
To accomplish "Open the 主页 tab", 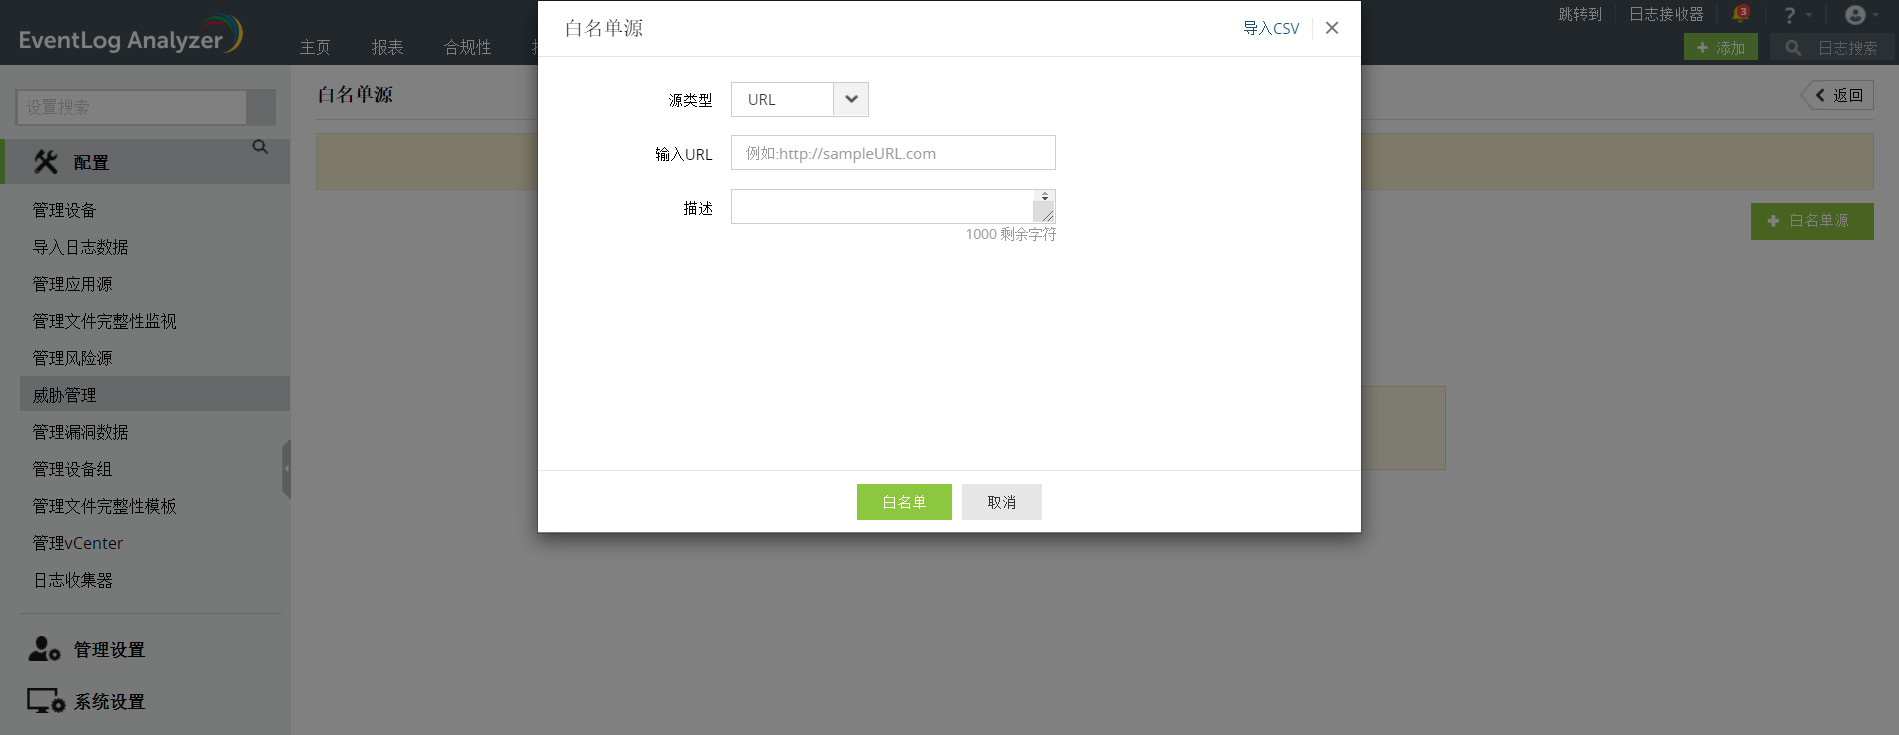I will point(315,47).
